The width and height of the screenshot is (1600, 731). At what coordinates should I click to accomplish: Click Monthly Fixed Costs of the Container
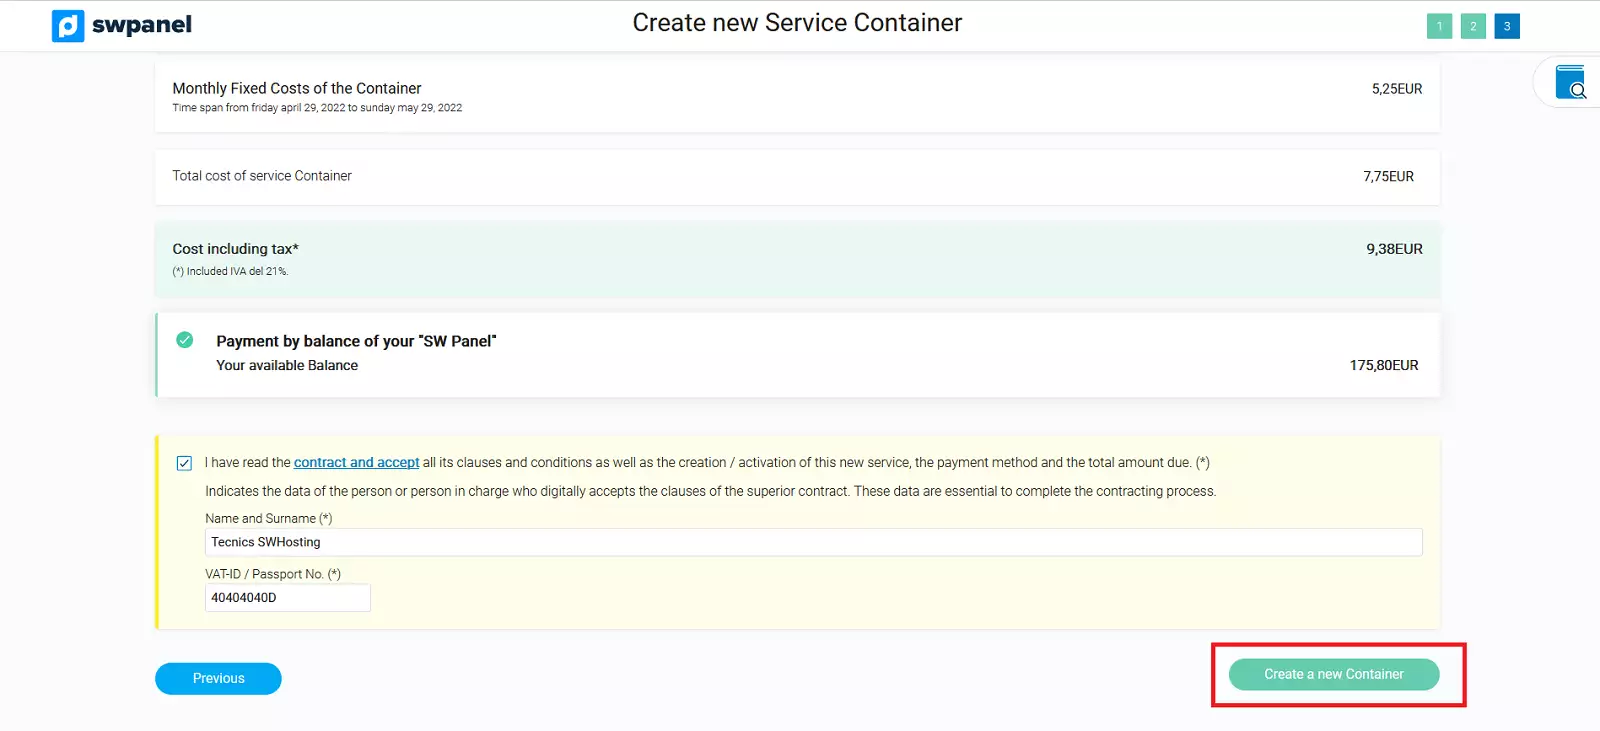(297, 88)
